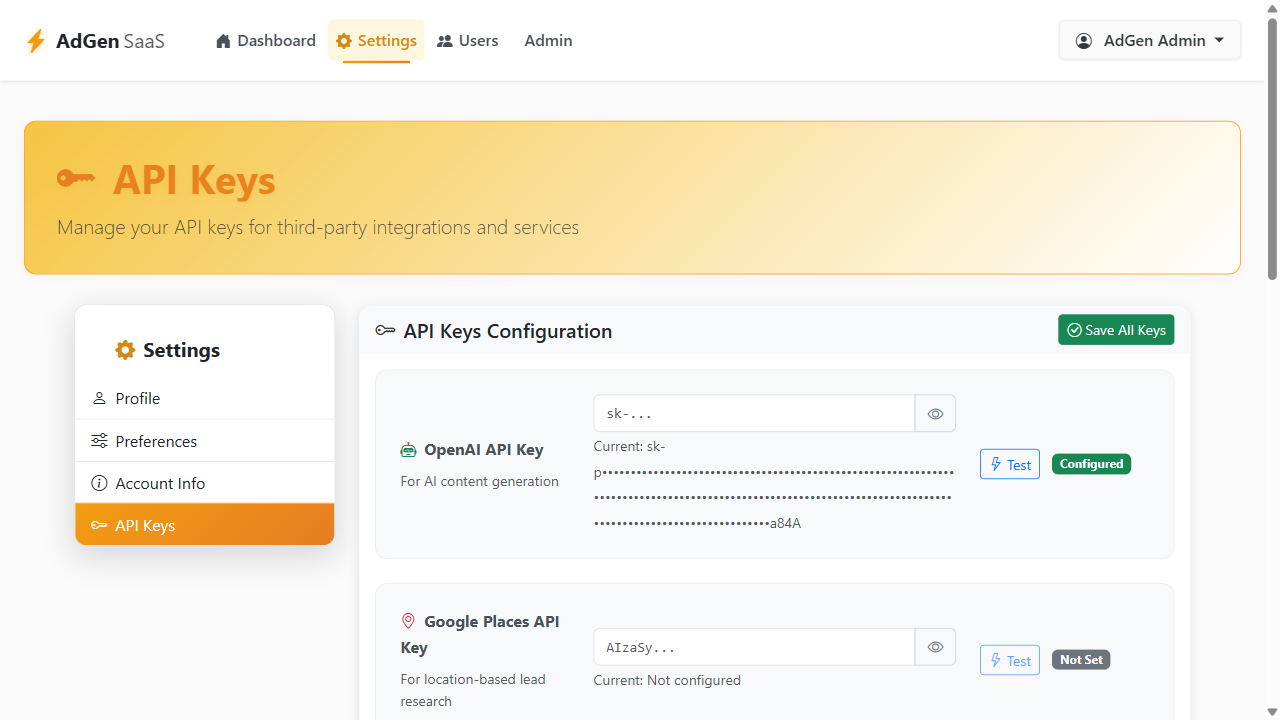The image size is (1280, 720).
Task: Focus the OpenAI API key input field
Action: pyautogui.click(x=754, y=413)
